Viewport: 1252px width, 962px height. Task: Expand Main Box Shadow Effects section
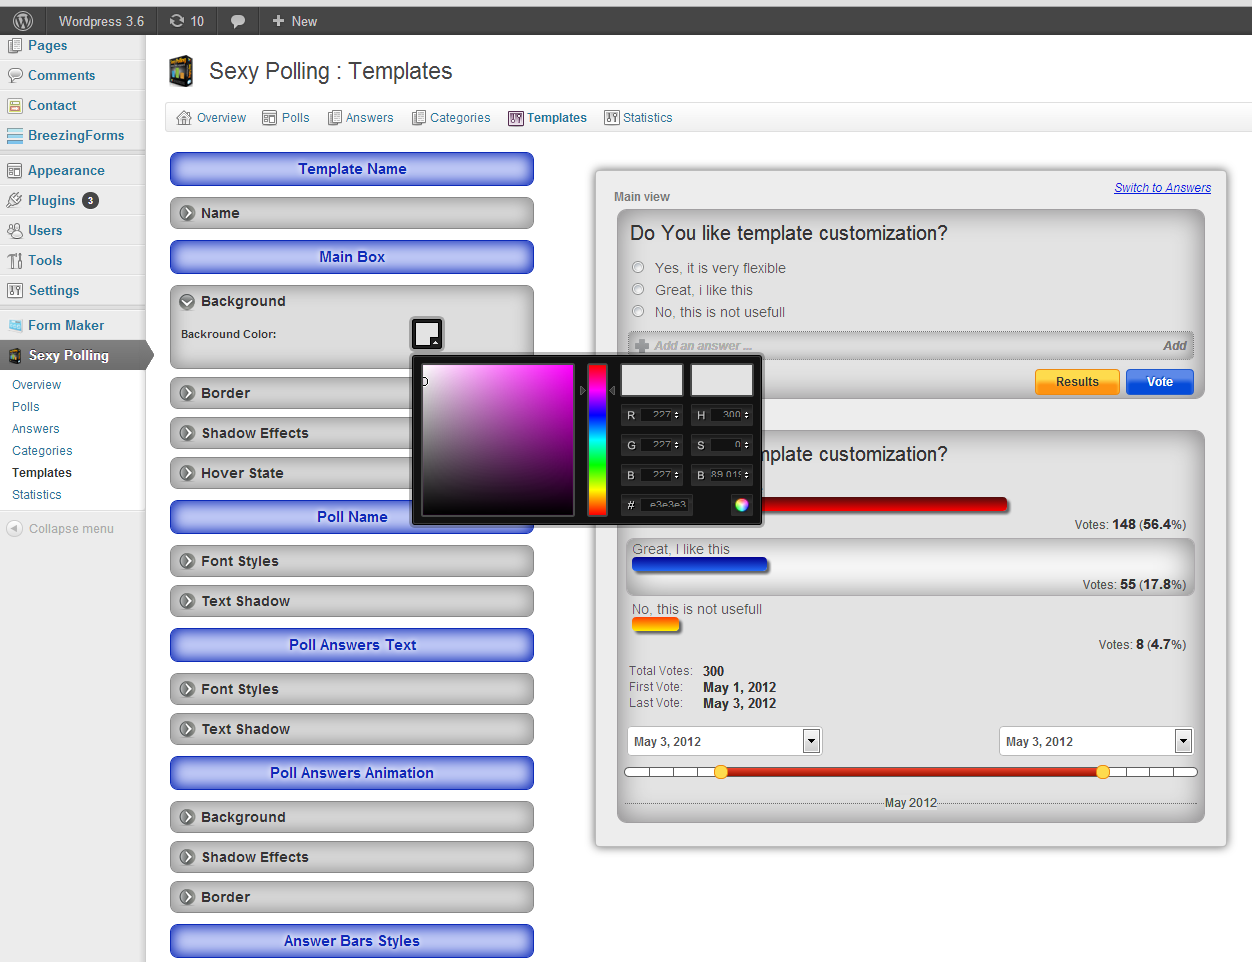291,433
